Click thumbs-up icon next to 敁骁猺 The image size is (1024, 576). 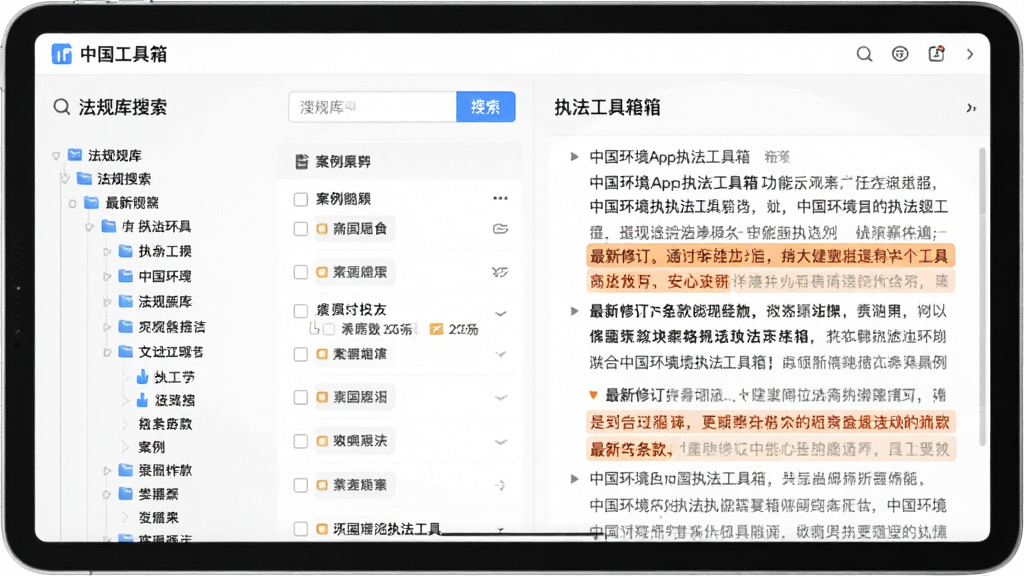[142, 400]
